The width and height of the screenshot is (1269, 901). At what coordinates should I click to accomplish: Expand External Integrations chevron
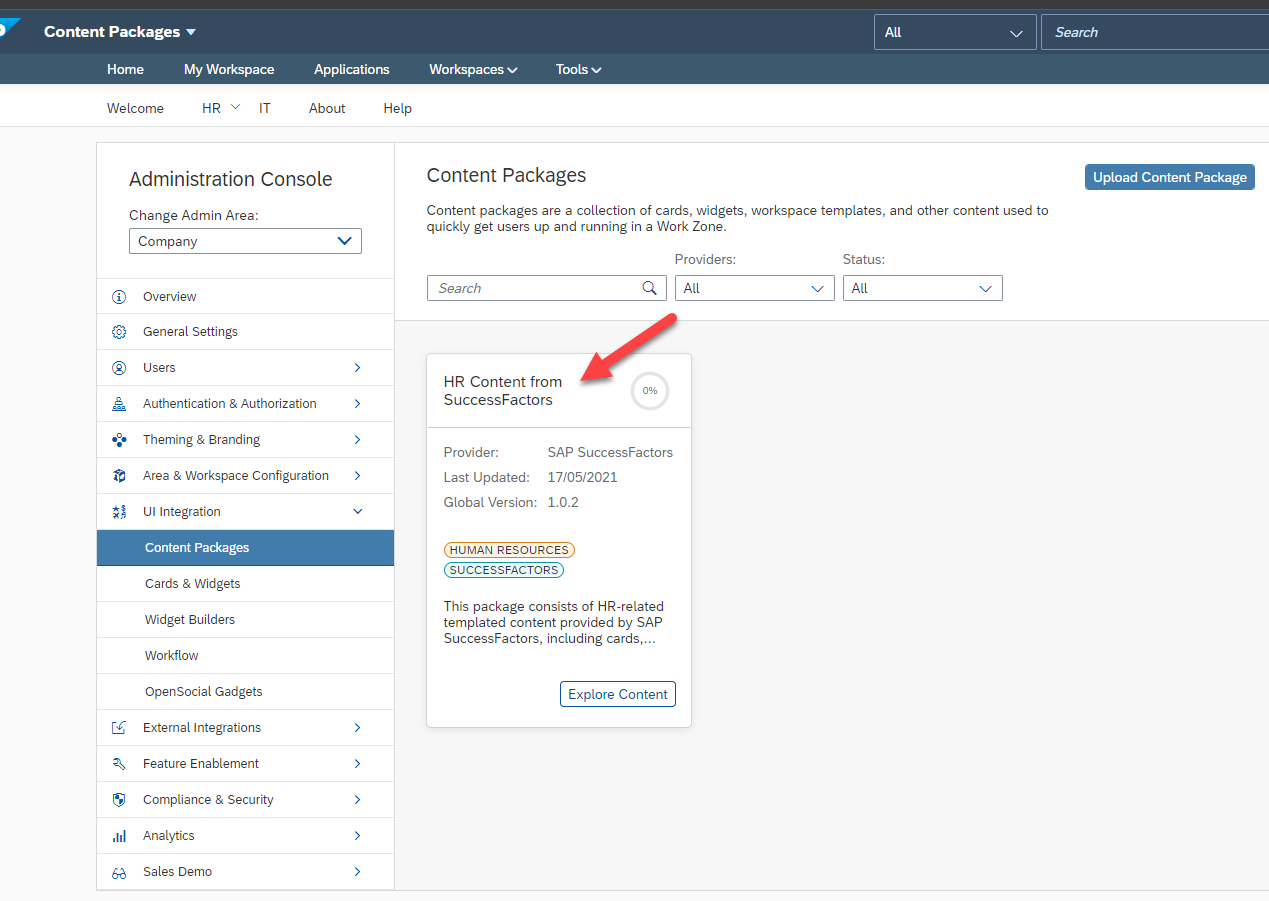[357, 728]
